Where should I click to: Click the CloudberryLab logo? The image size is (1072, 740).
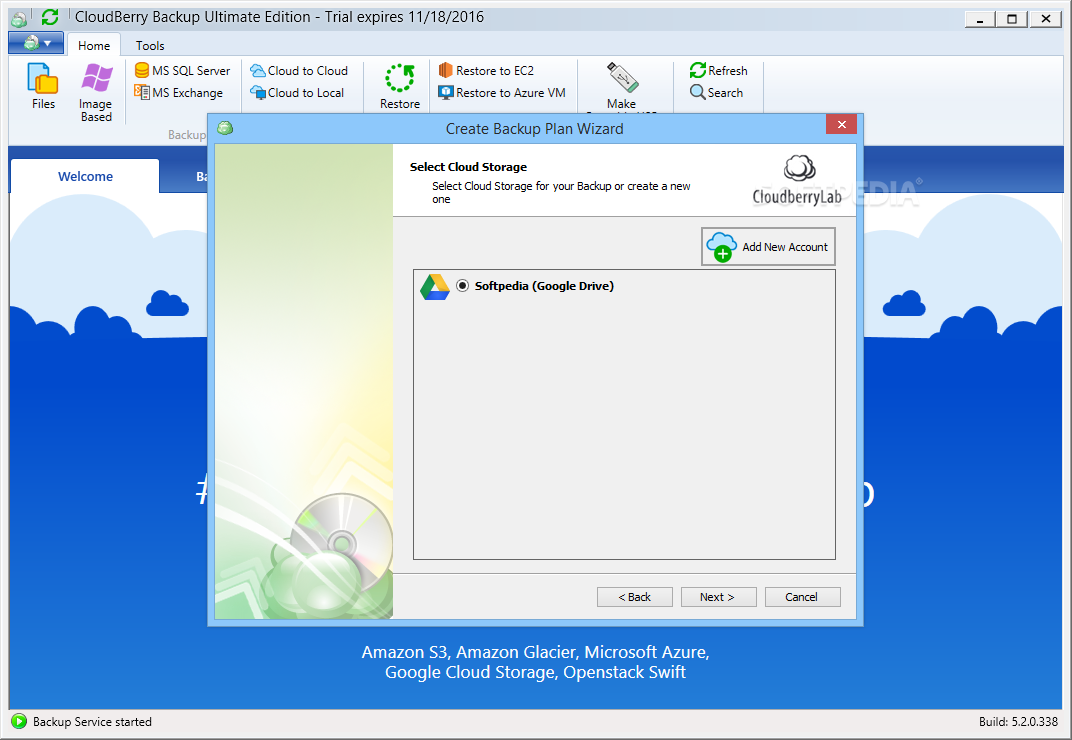click(798, 181)
